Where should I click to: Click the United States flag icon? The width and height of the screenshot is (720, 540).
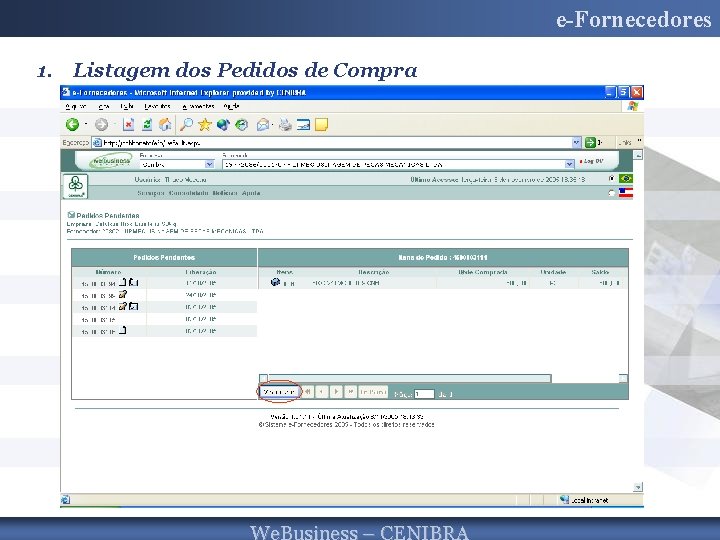pos(625,193)
